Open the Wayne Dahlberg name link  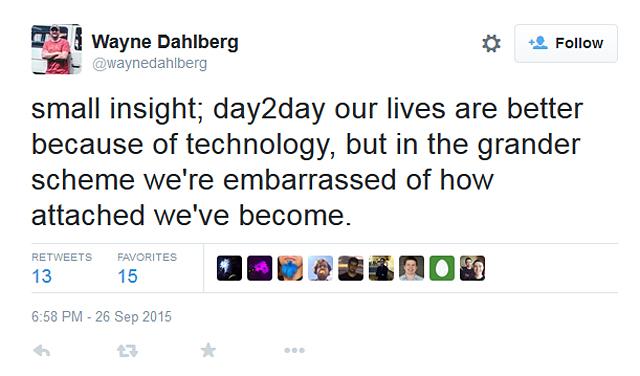tap(165, 42)
